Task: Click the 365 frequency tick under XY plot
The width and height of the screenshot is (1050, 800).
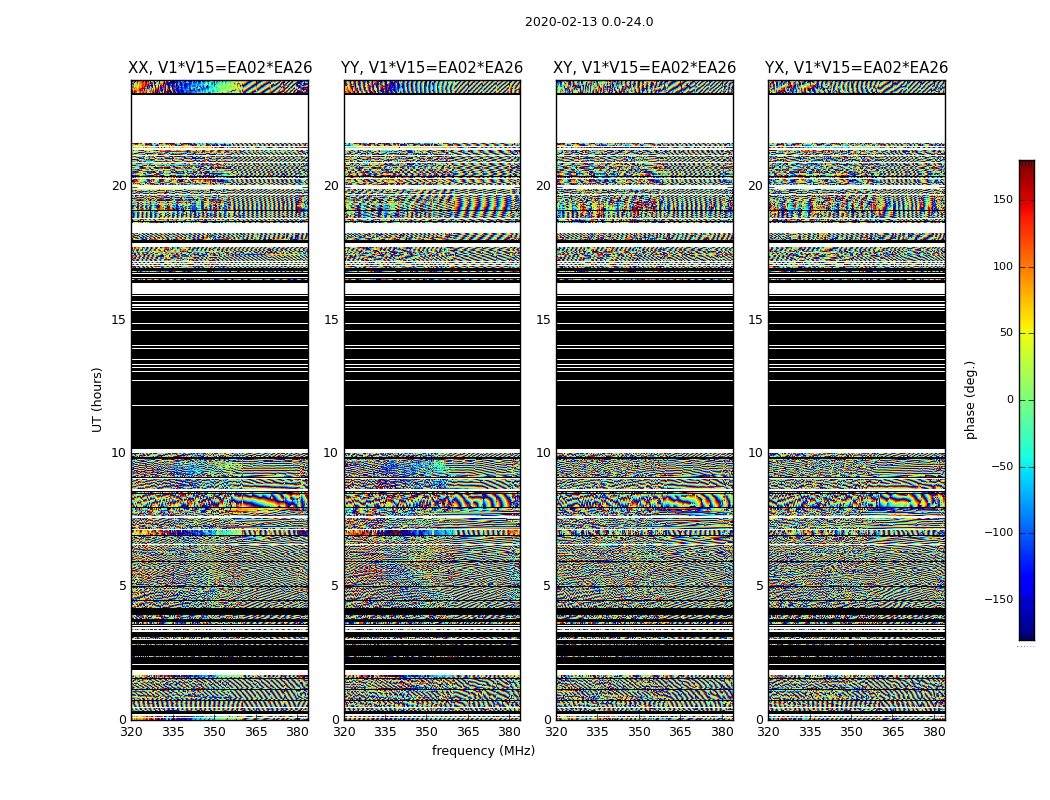Action: 680,732
